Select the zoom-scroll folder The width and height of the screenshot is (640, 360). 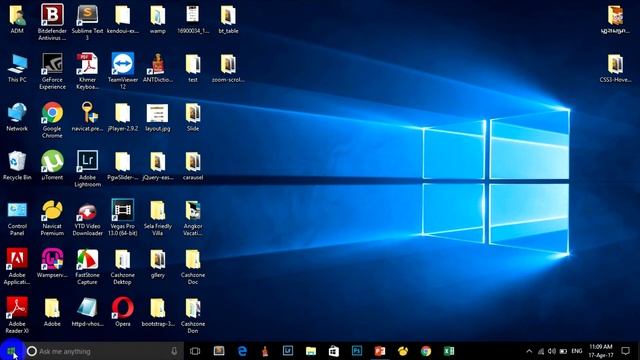click(x=228, y=68)
